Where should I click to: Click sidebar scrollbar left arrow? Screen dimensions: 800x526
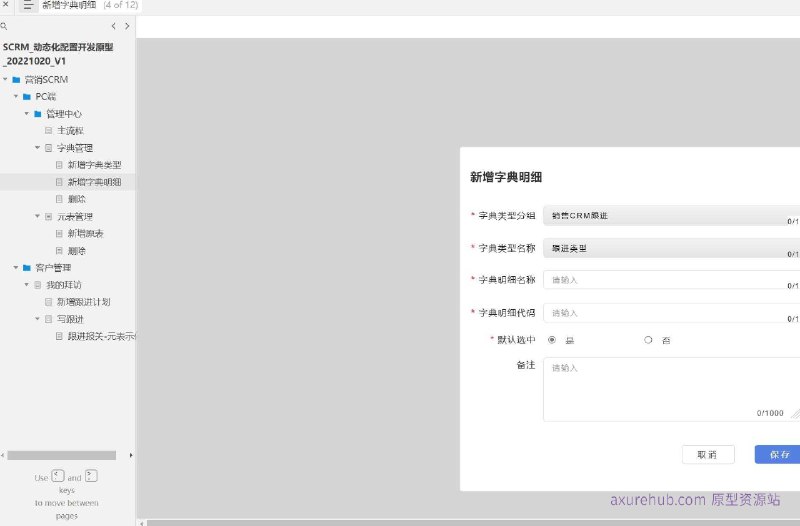pos(3,455)
